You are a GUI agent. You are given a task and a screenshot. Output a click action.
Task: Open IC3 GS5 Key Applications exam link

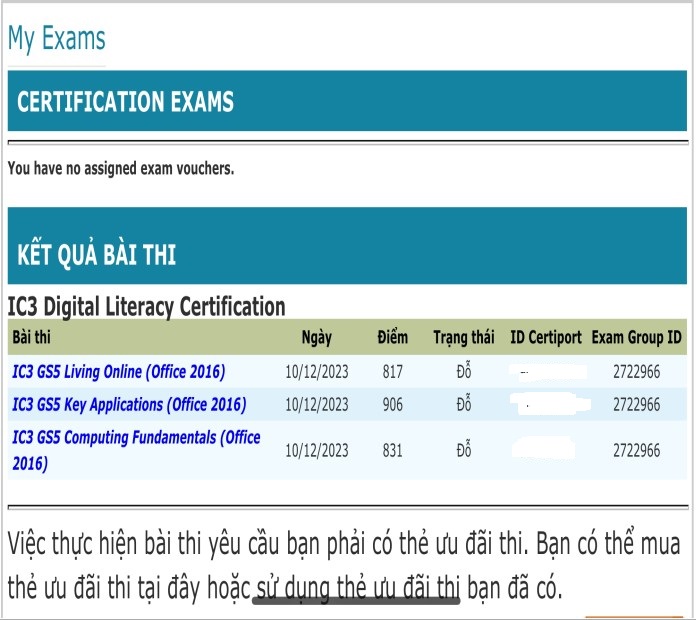[x=129, y=405]
